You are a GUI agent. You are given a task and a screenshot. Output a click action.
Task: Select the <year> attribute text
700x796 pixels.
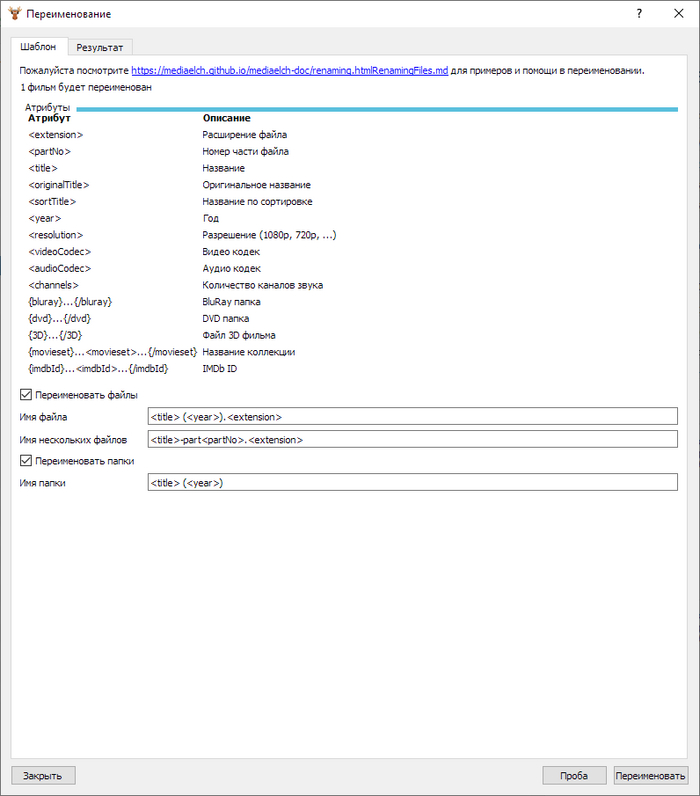click(45, 218)
